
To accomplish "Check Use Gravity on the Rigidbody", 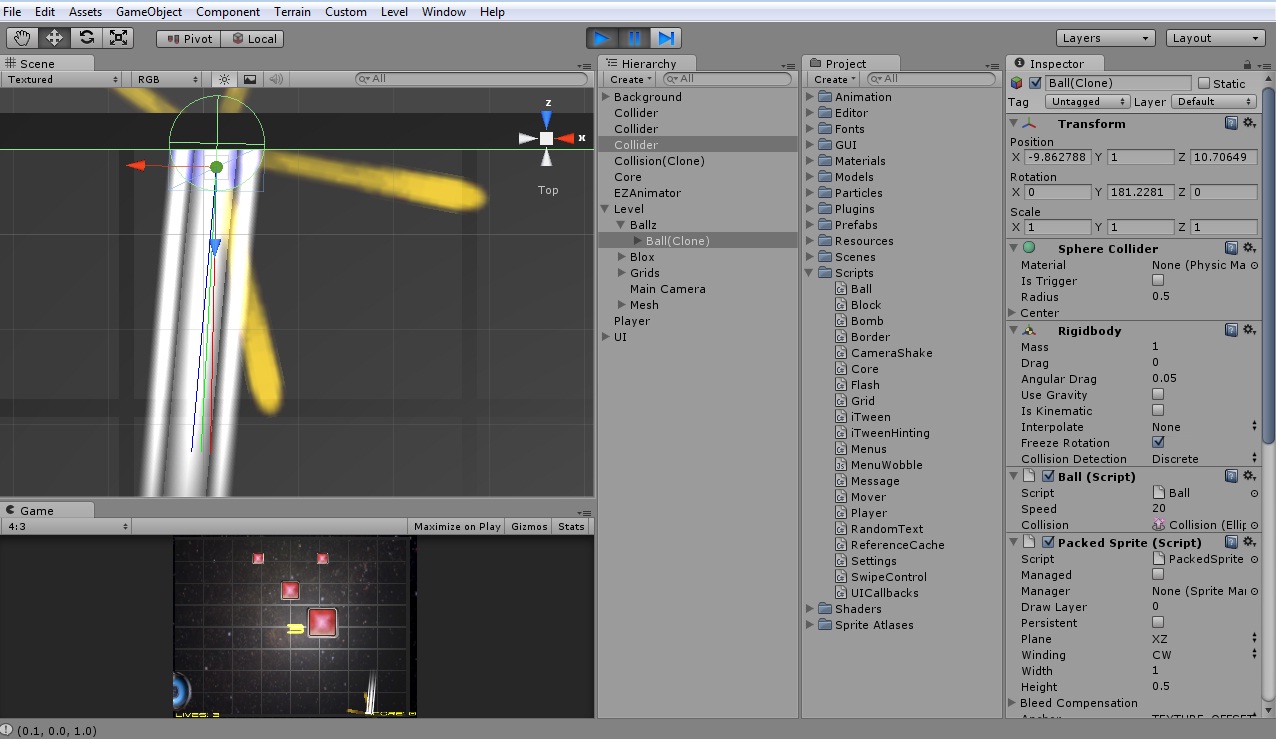I will click(1157, 395).
